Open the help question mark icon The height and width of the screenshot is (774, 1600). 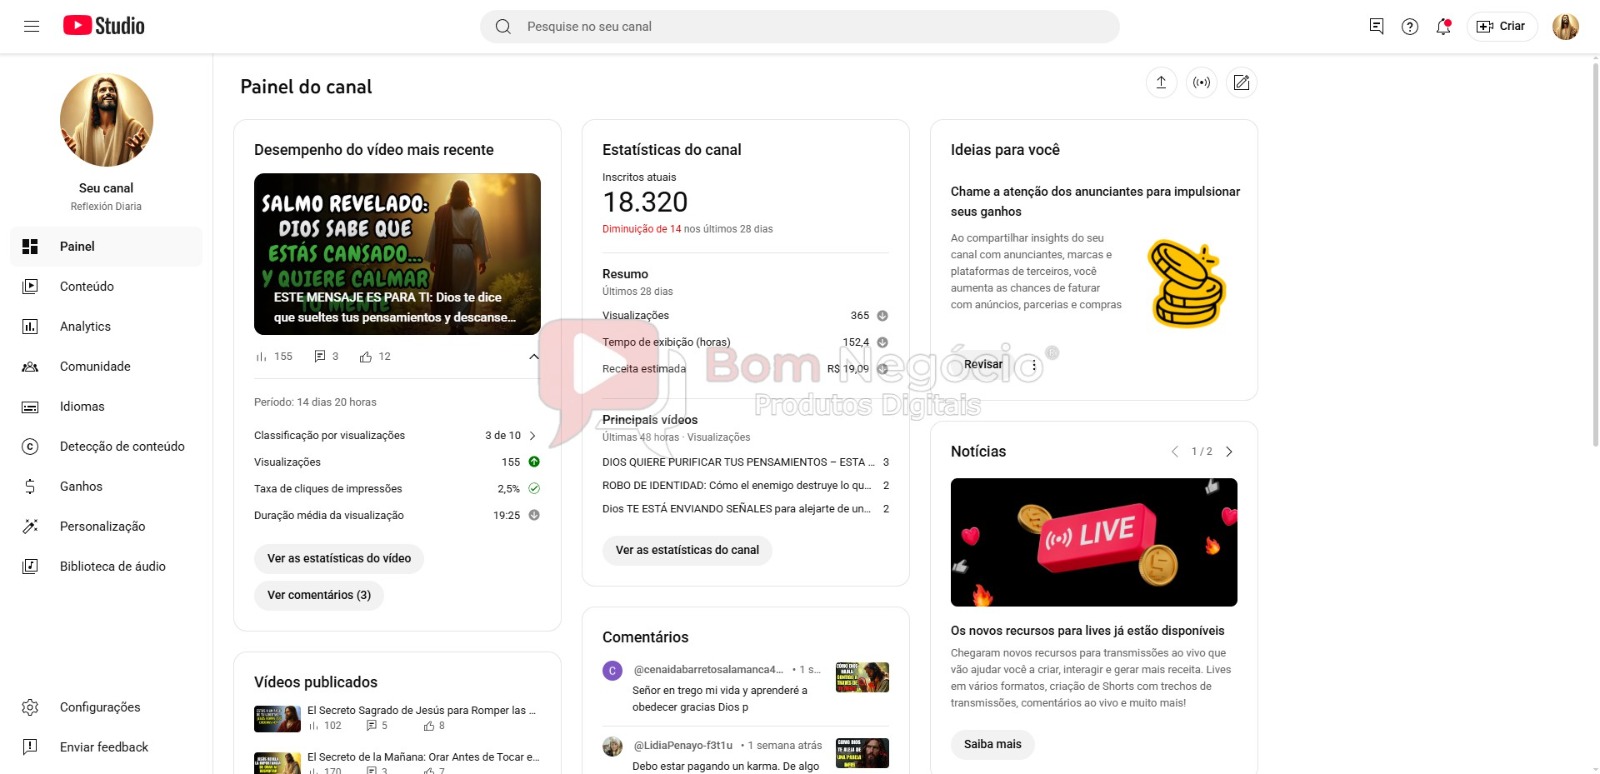[1410, 26]
